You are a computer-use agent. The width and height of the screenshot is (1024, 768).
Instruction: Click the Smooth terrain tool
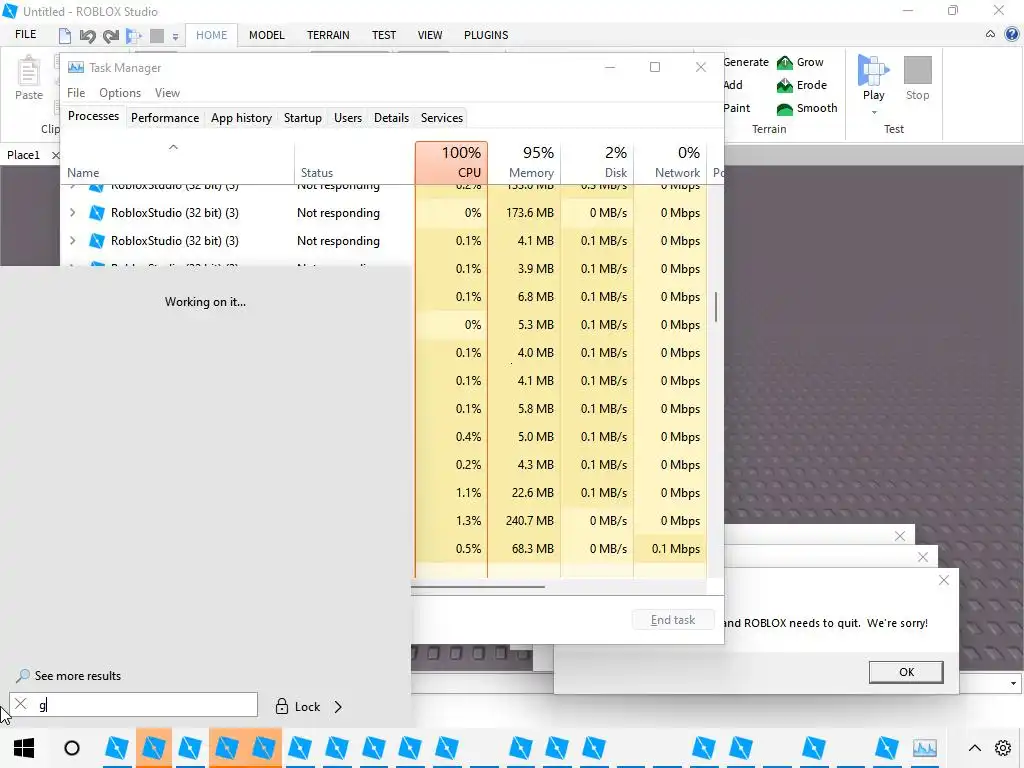coord(807,108)
